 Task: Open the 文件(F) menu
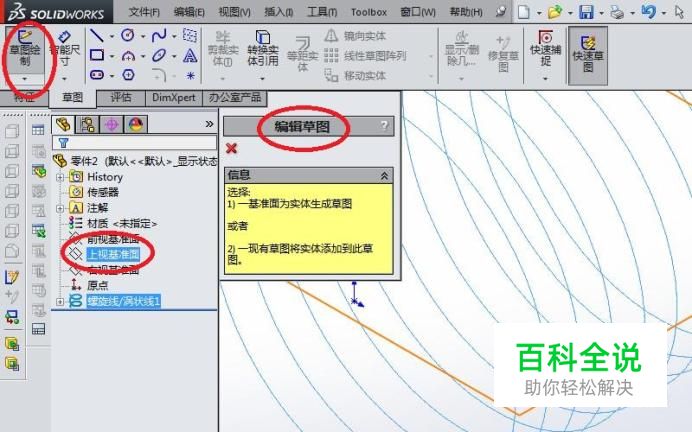pyautogui.click(x=144, y=12)
